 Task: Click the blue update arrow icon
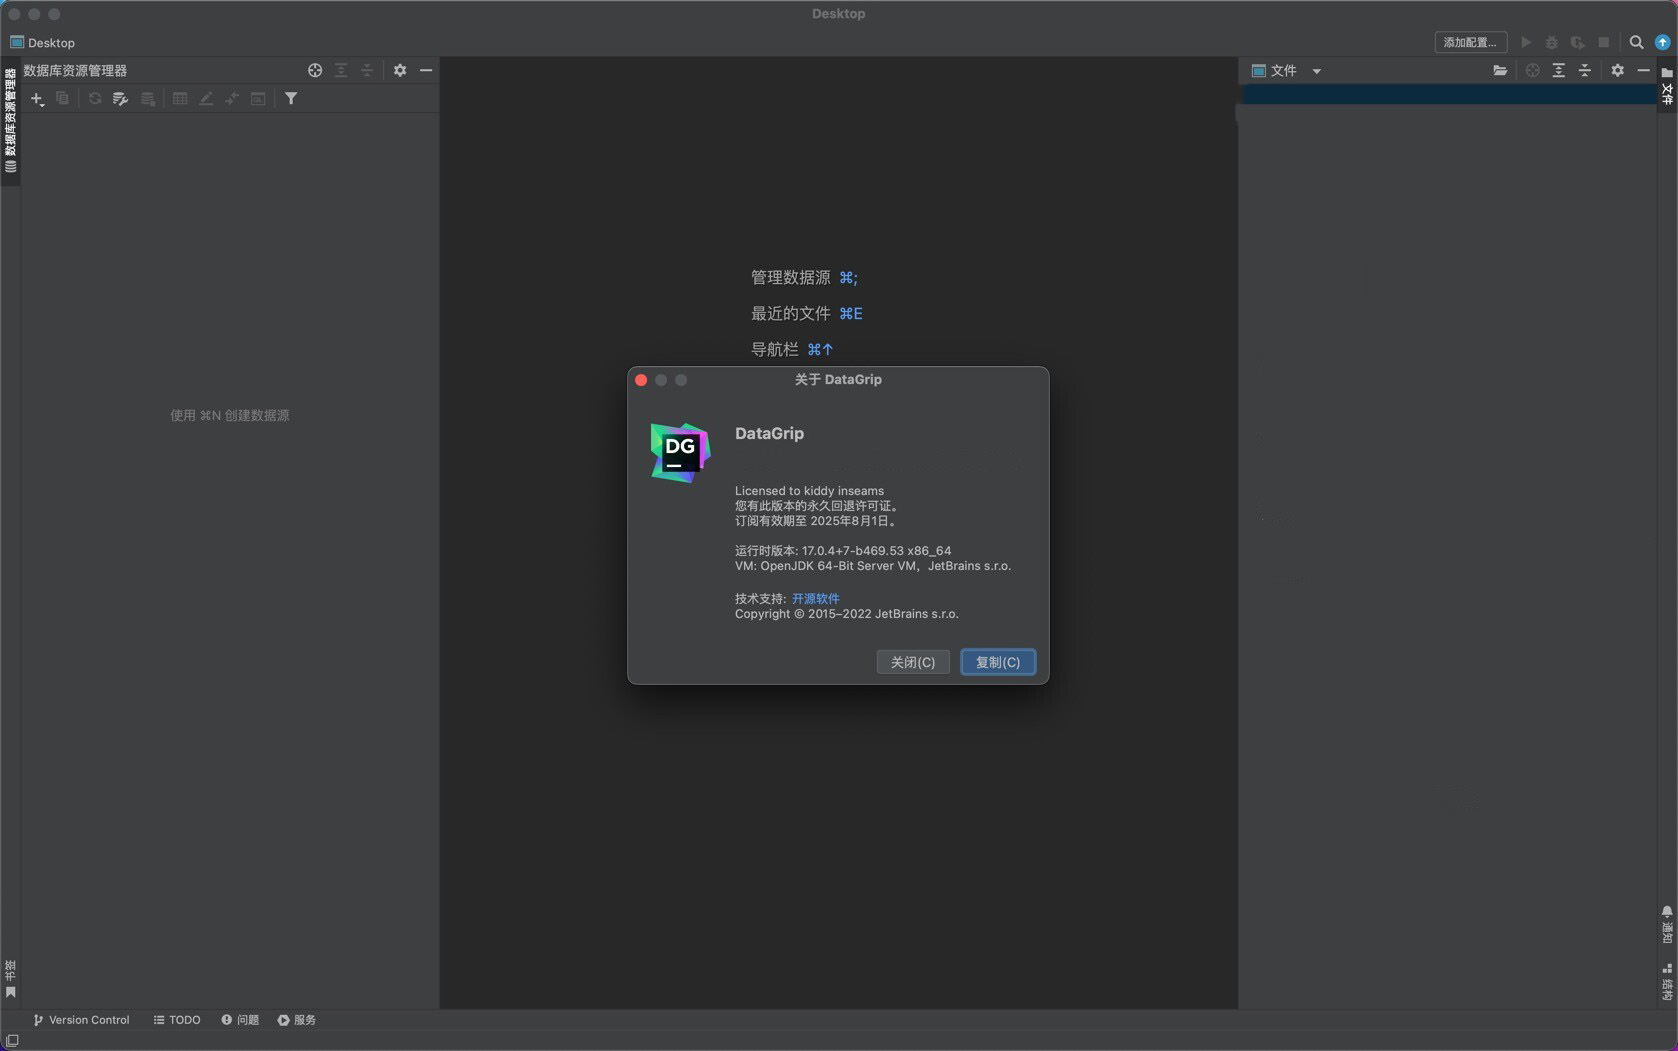1663,42
